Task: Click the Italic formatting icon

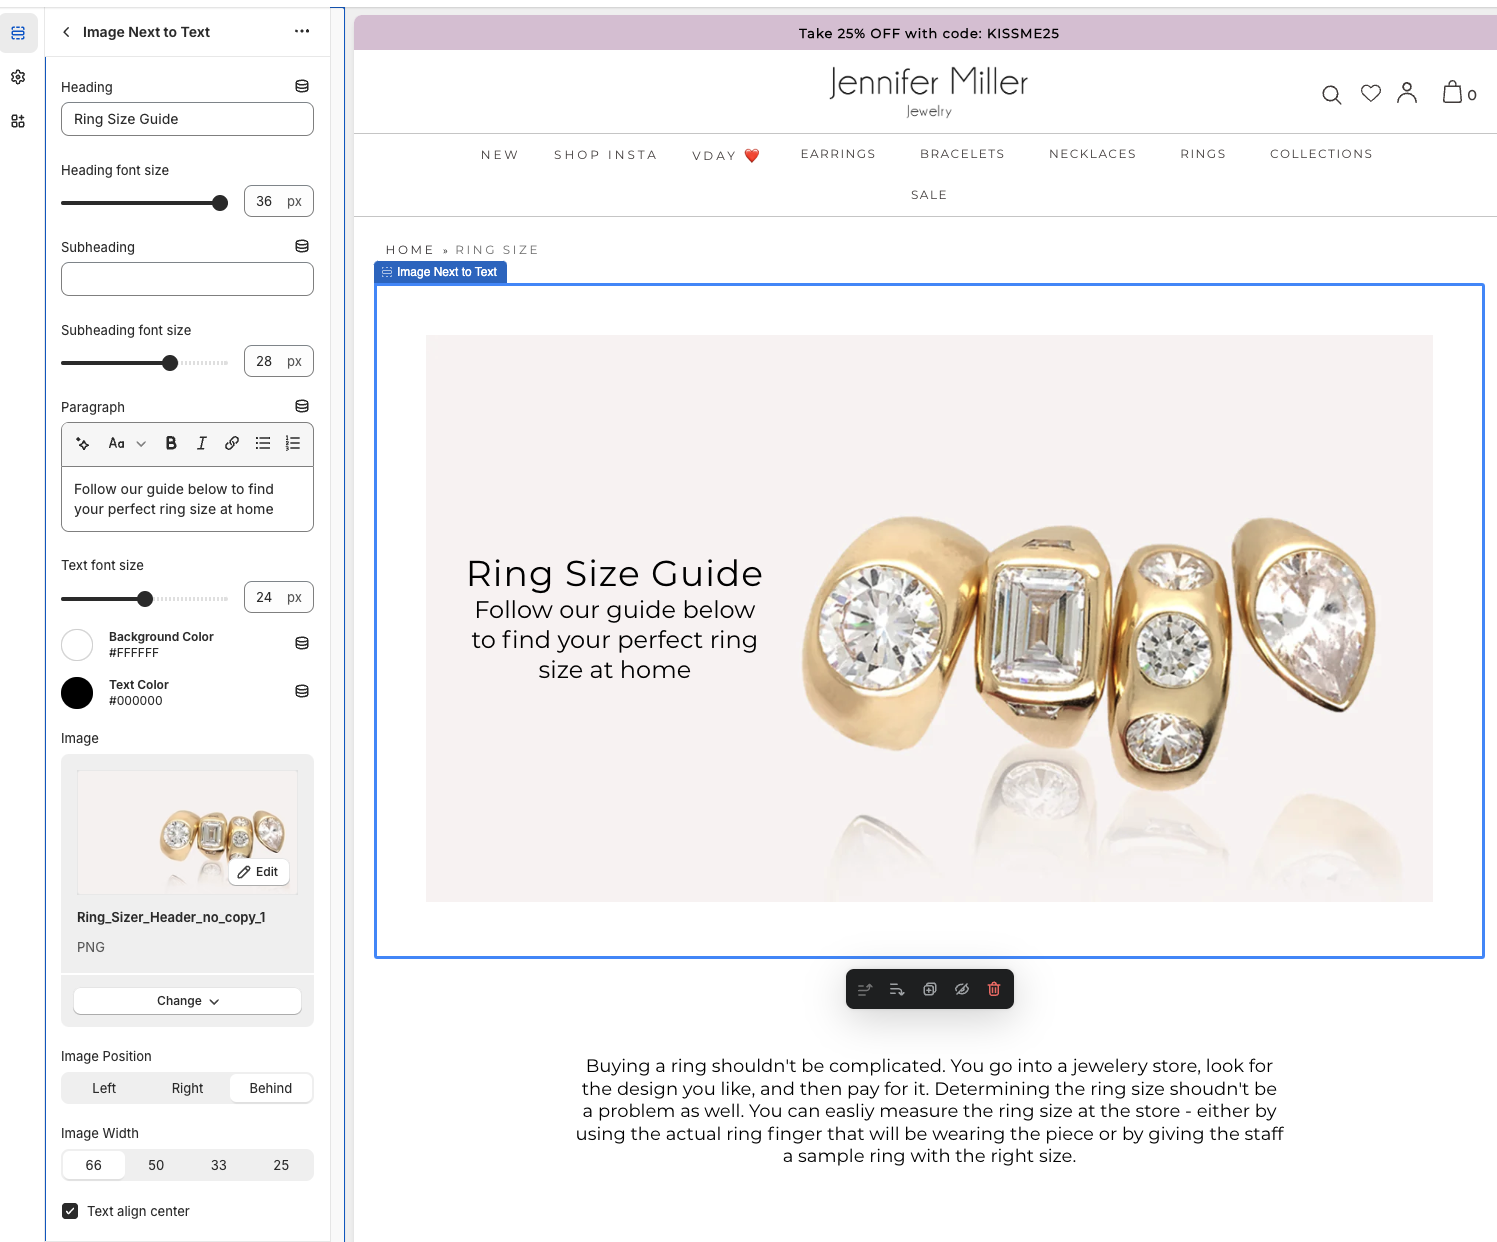Action: coord(201,443)
